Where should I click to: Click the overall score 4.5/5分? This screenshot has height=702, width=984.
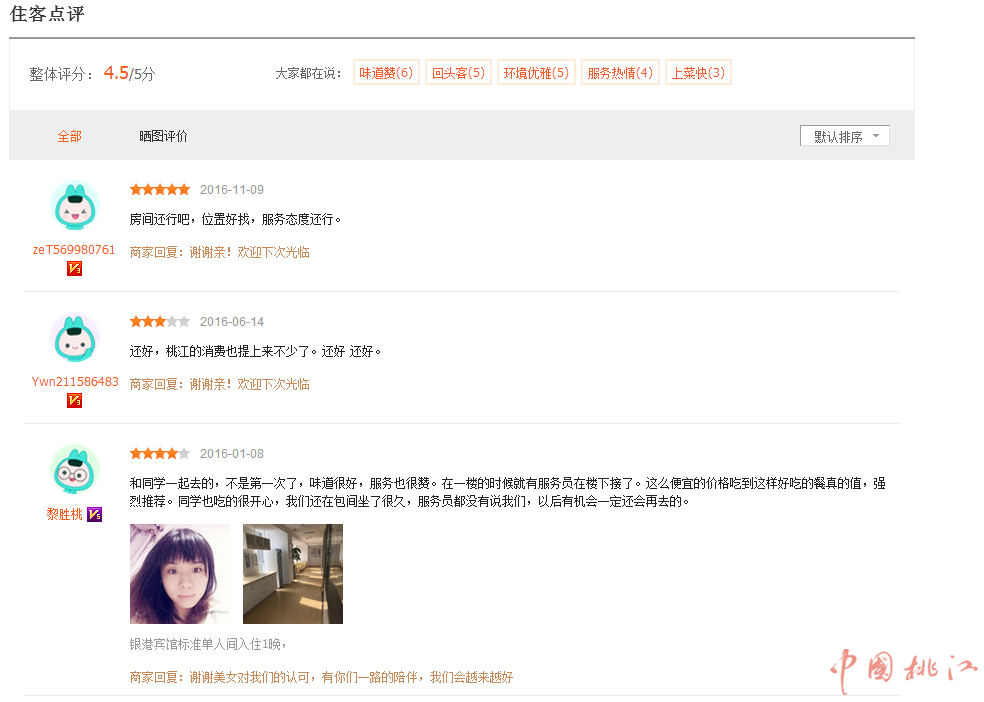[129, 73]
